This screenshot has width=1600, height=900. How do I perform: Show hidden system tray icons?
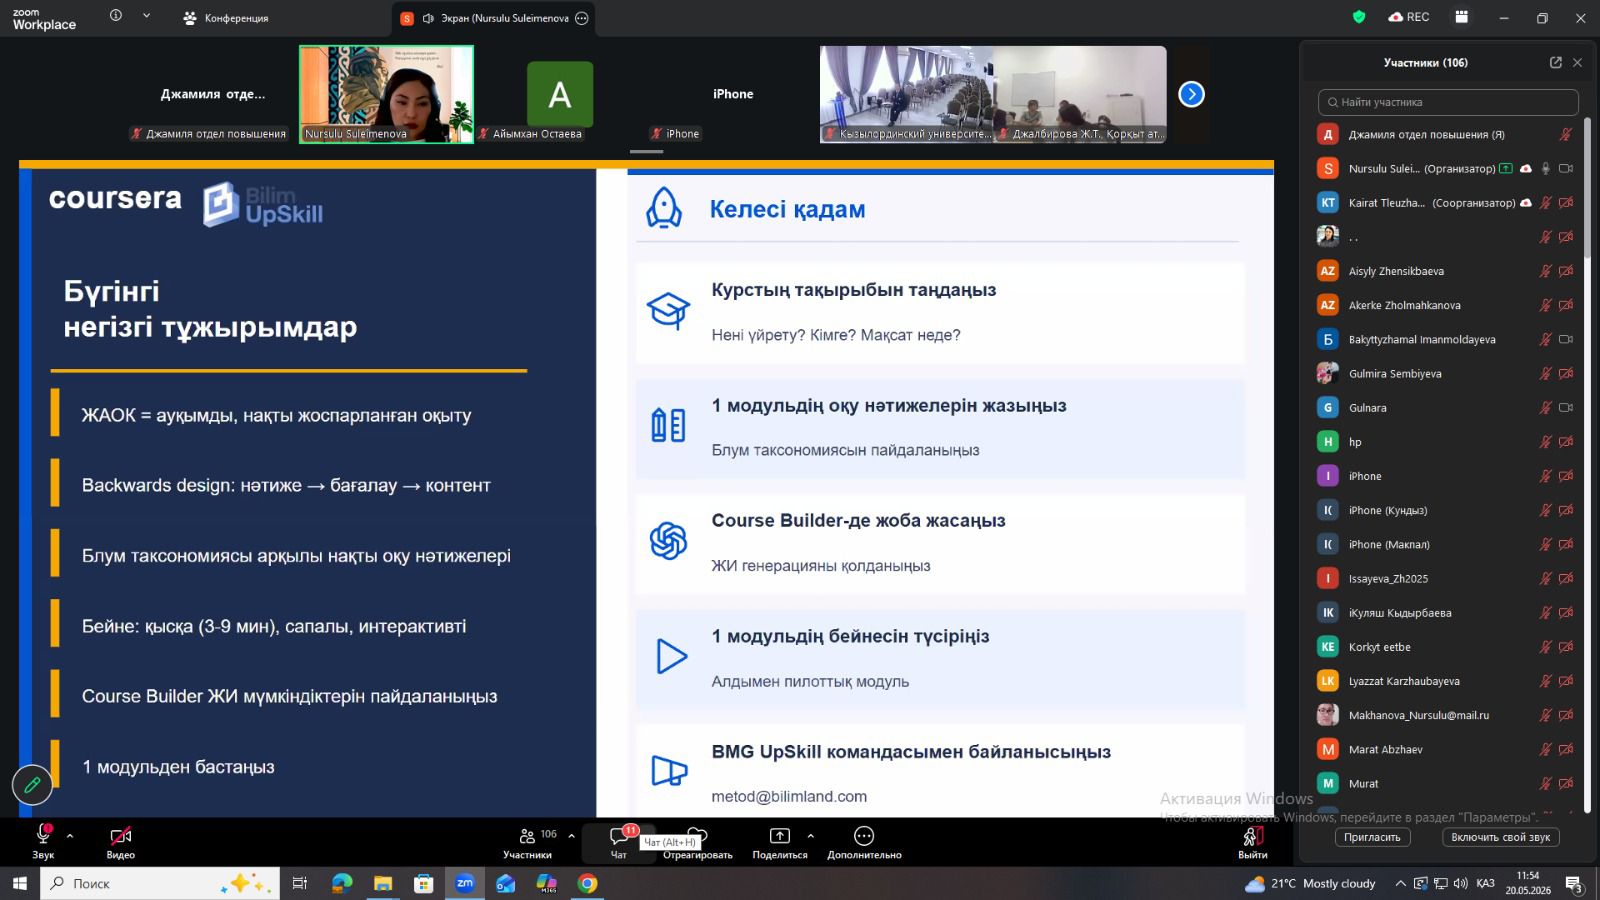tap(1400, 883)
